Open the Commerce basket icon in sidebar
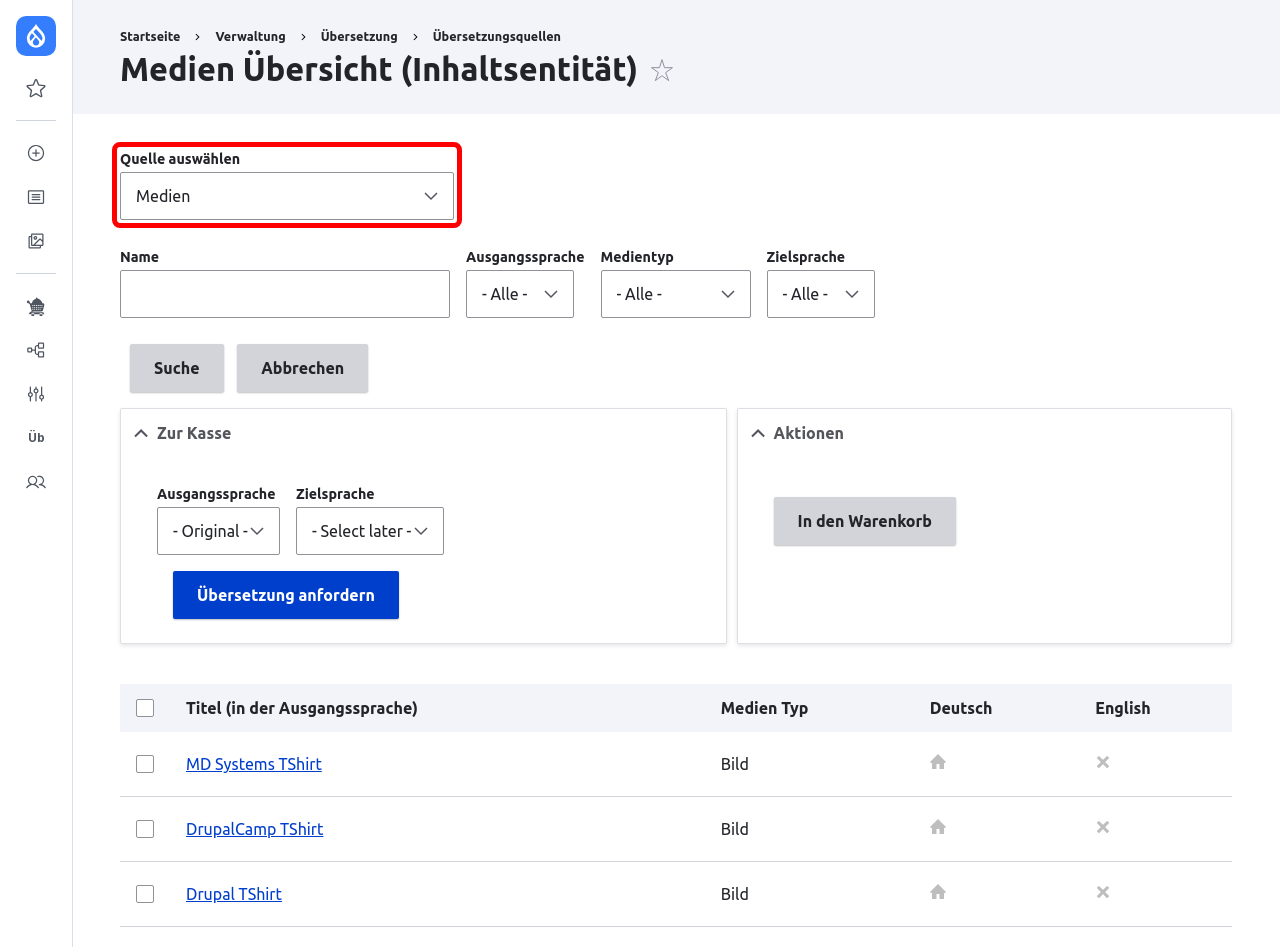The height and width of the screenshot is (947, 1280). (36, 306)
